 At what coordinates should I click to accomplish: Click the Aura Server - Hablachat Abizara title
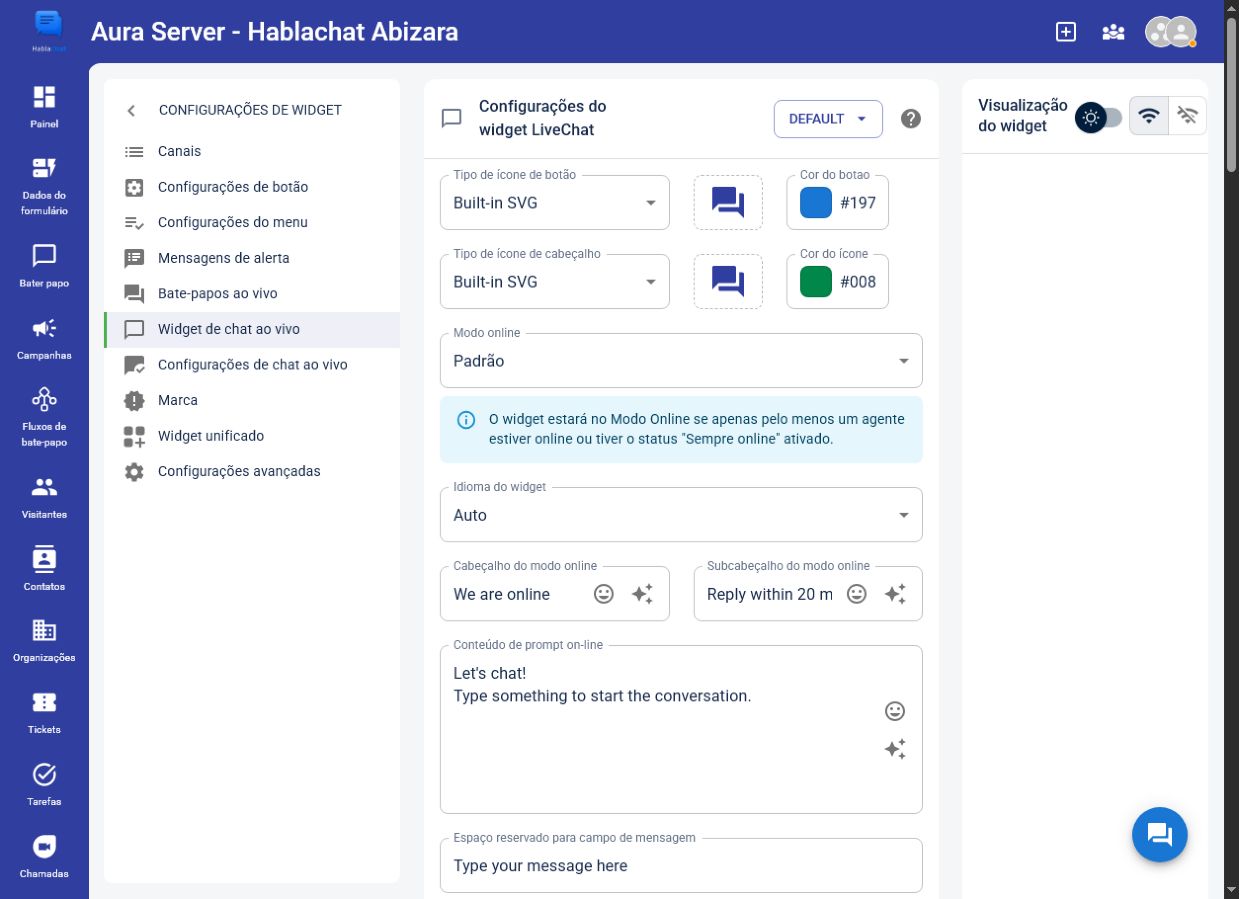[x=274, y=32]
